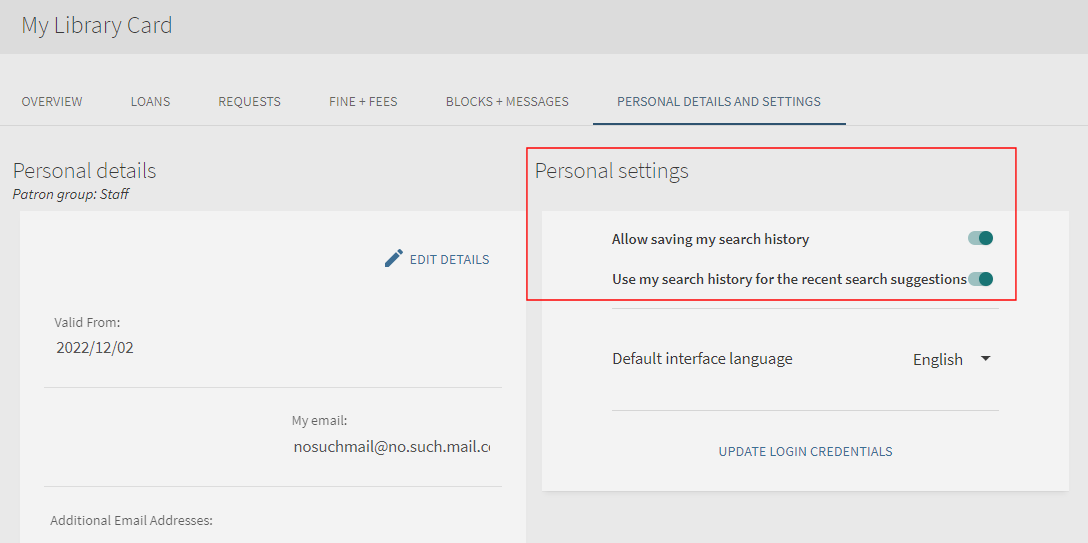Click Update Login Credentials
The height and width of the screenshot is (543, 1088).
point(805,452)
